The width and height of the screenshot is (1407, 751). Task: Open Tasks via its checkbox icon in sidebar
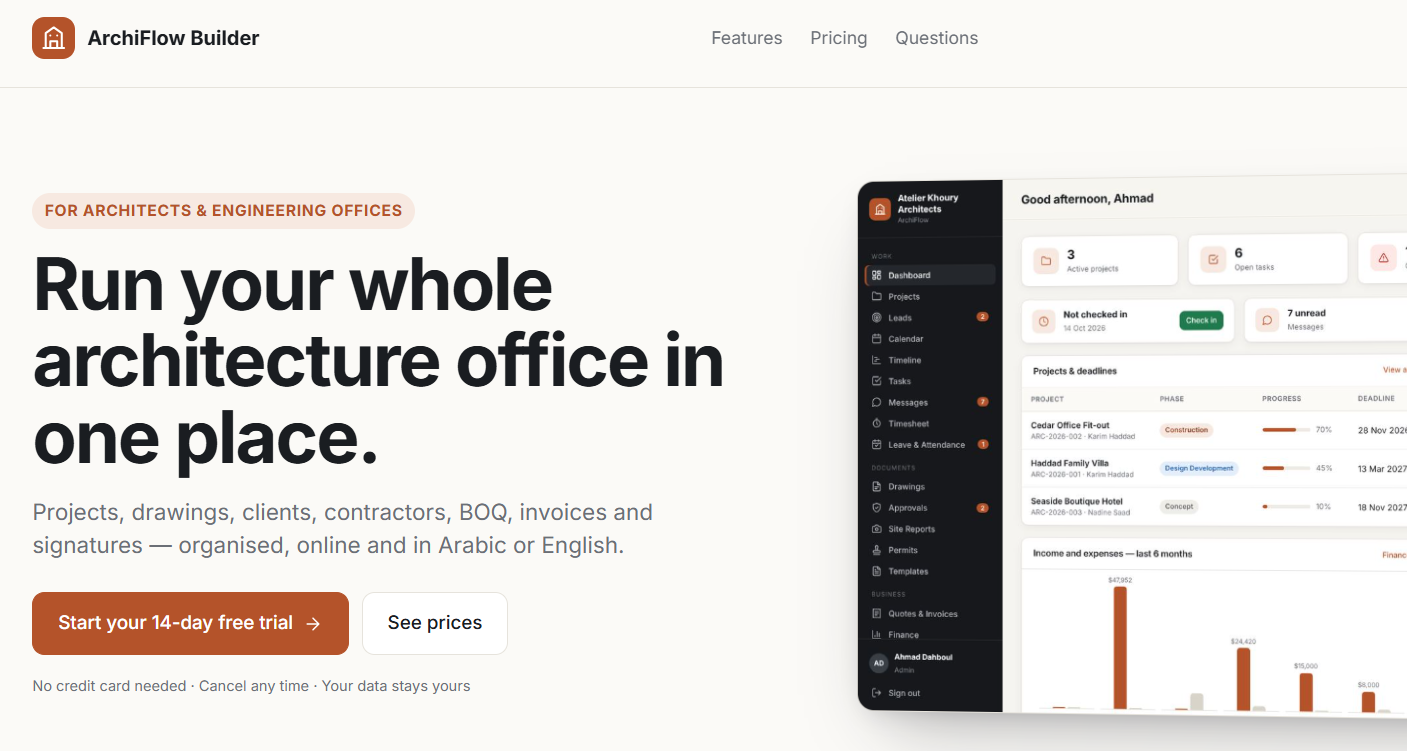point(877,381)
